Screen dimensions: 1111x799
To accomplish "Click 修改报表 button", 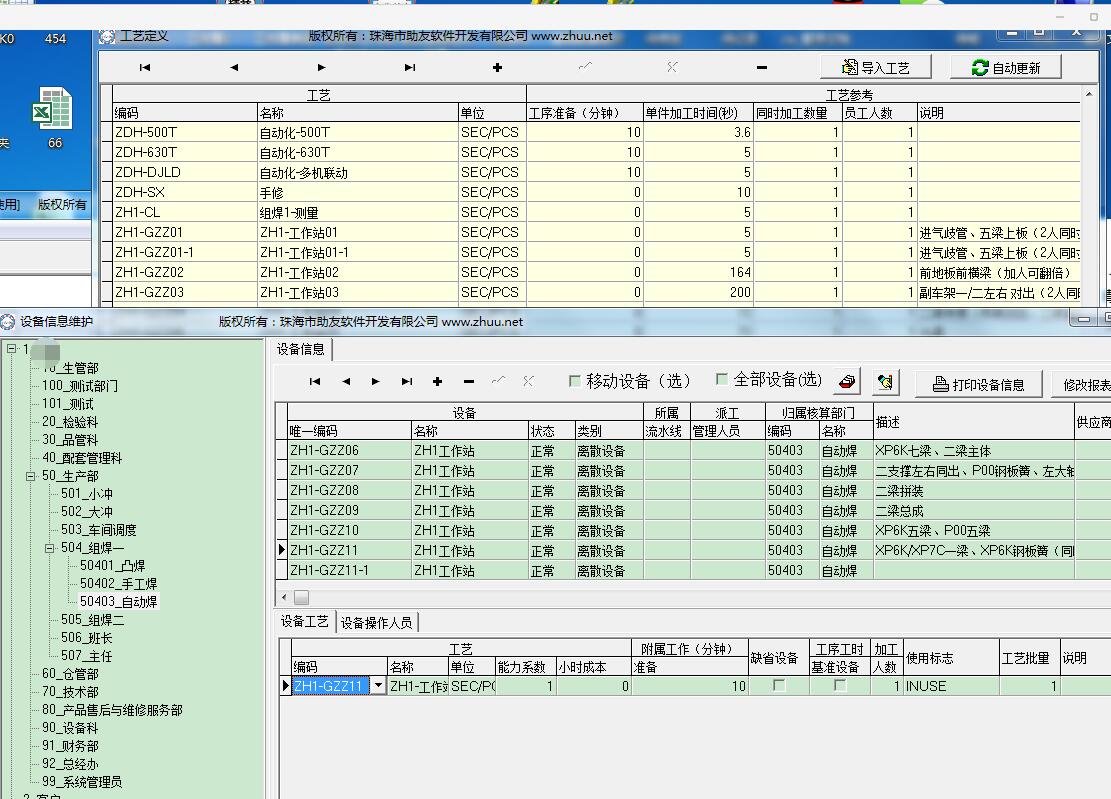I will (x=1084, y=385).
